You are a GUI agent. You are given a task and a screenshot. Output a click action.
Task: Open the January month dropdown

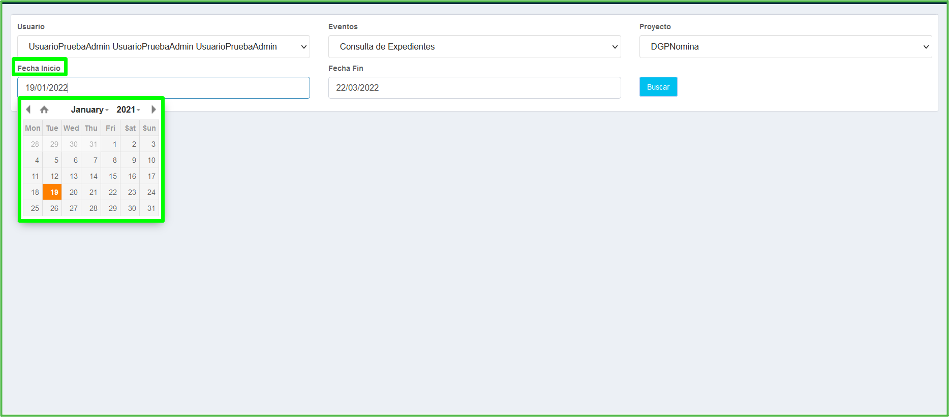point(89,109)
